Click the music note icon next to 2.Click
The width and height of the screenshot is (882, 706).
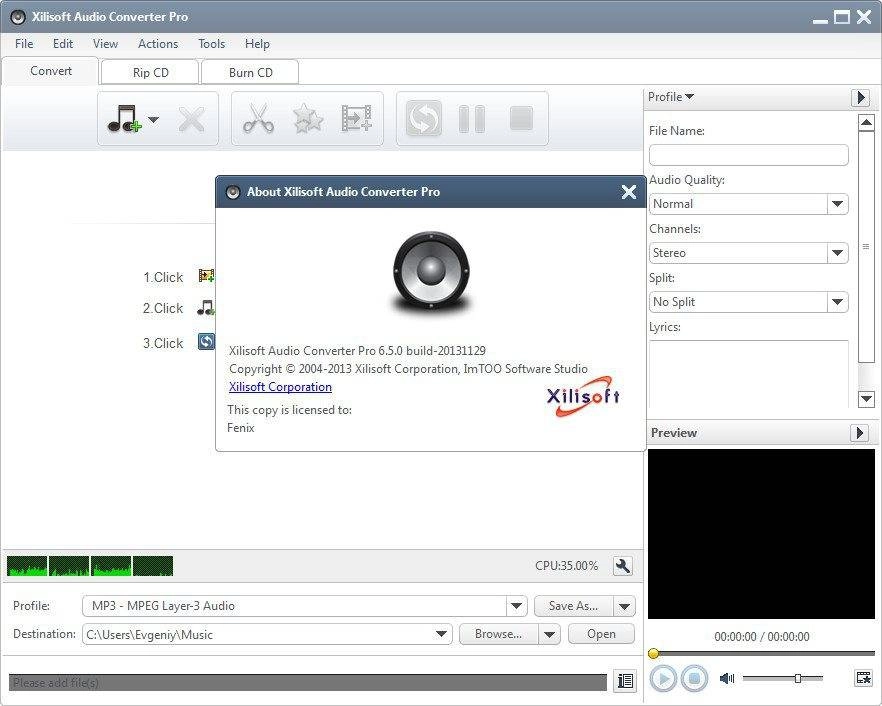(206, 308)
